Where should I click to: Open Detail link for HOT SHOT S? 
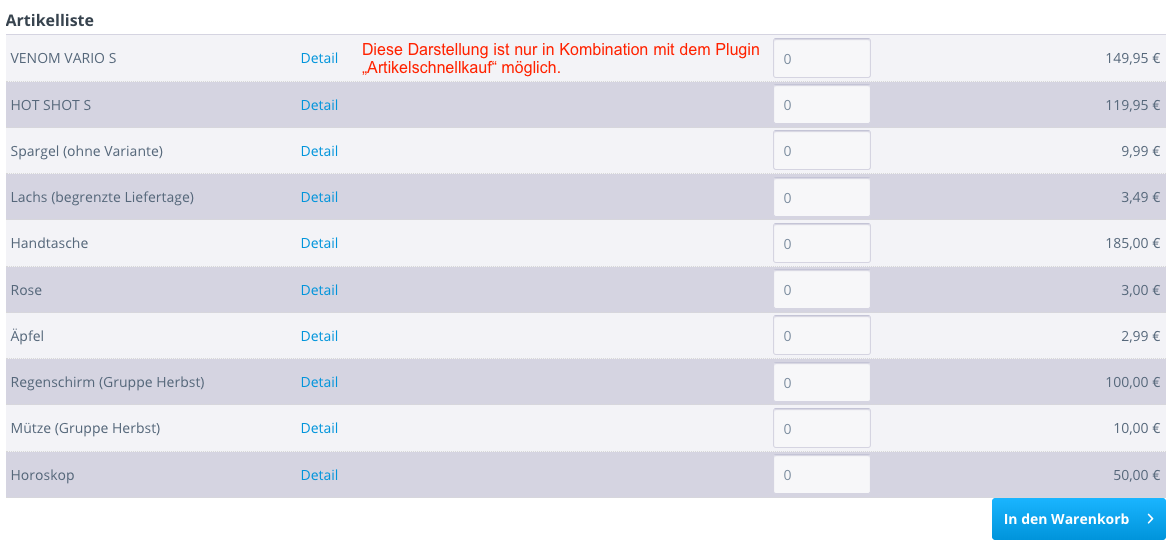pyautogui.click(x=319, y=105)
